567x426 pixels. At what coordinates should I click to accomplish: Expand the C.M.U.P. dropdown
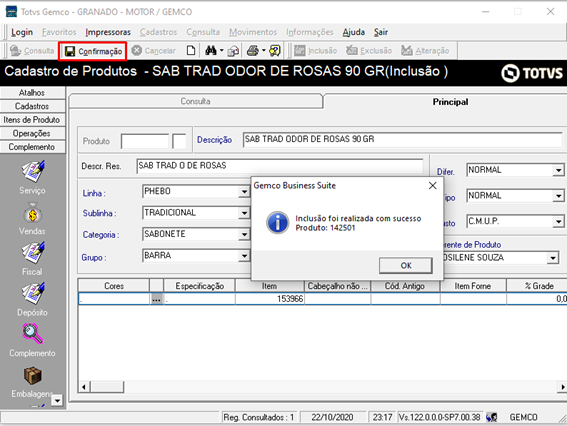[559, 221]
